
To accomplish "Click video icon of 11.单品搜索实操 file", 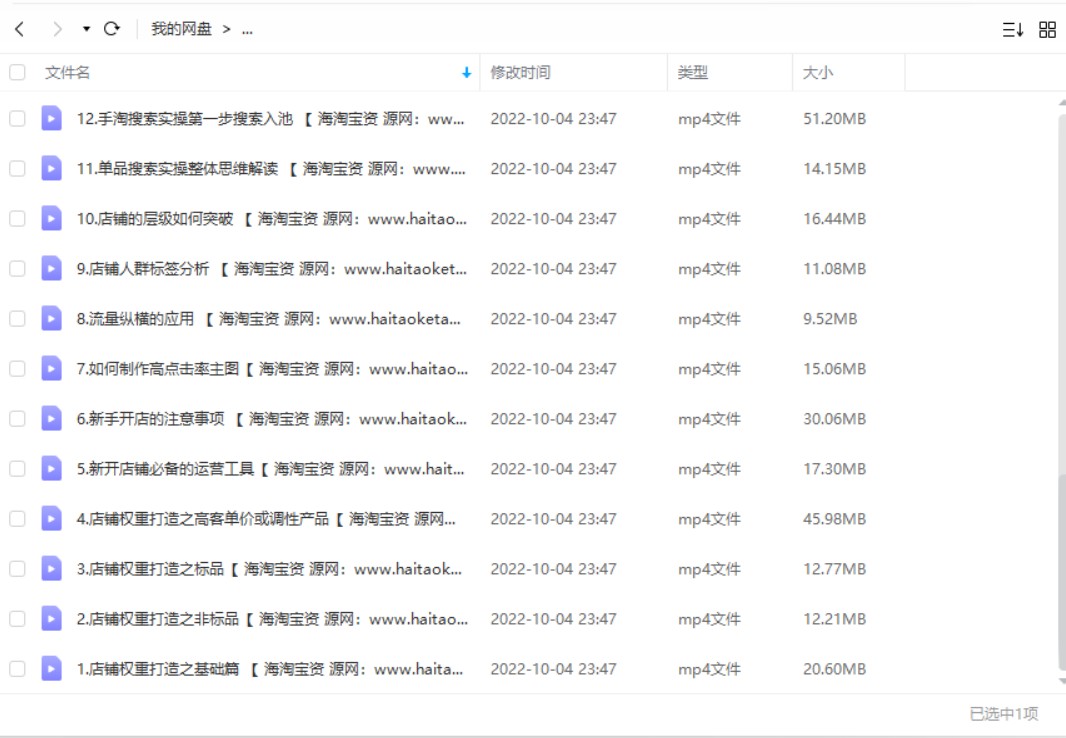I will 52,169.
